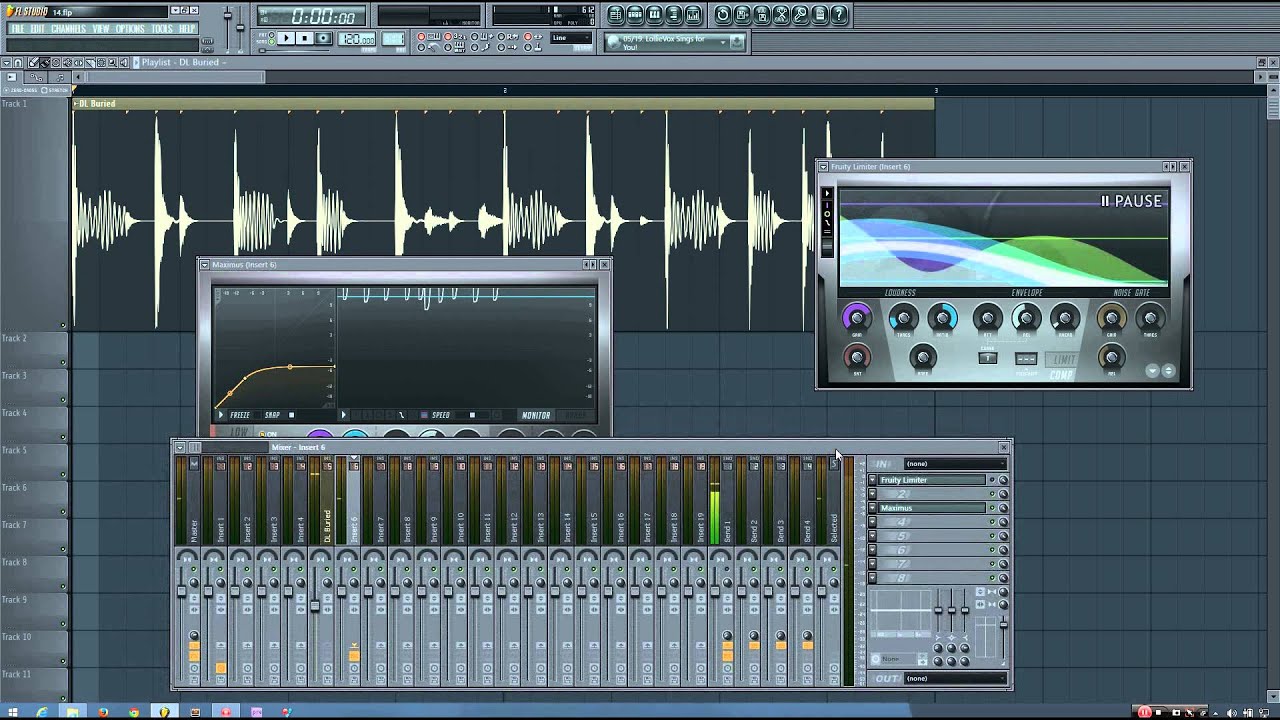Open mixer input (none) selector
The height and width of the screenshot is (720, 1280).
955,463
